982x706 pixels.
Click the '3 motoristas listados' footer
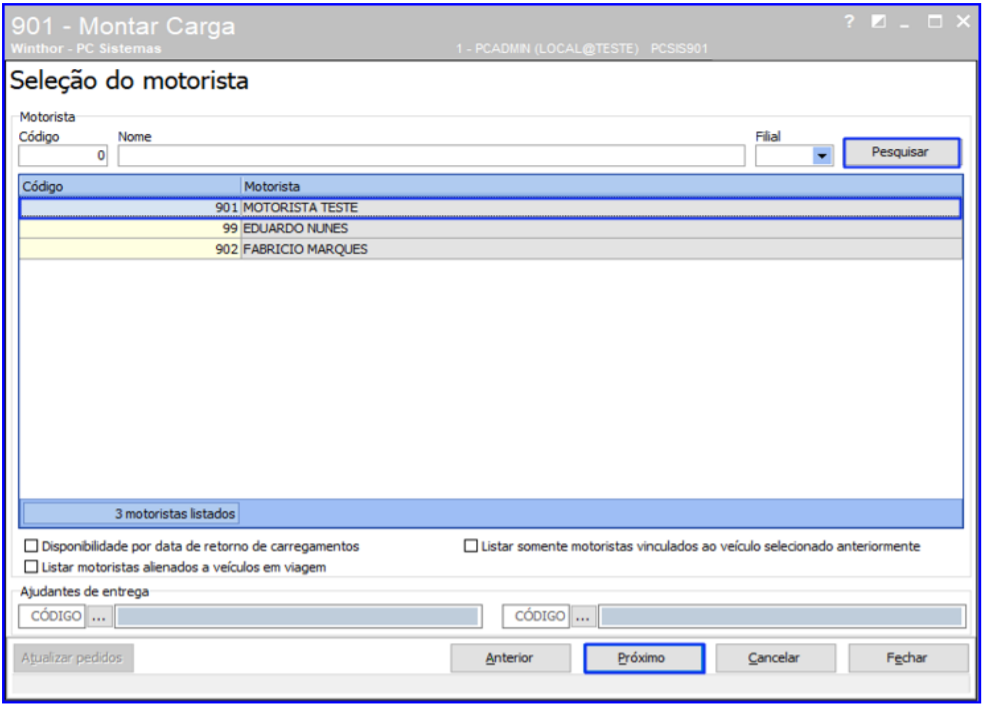click(x=131, y=514)
